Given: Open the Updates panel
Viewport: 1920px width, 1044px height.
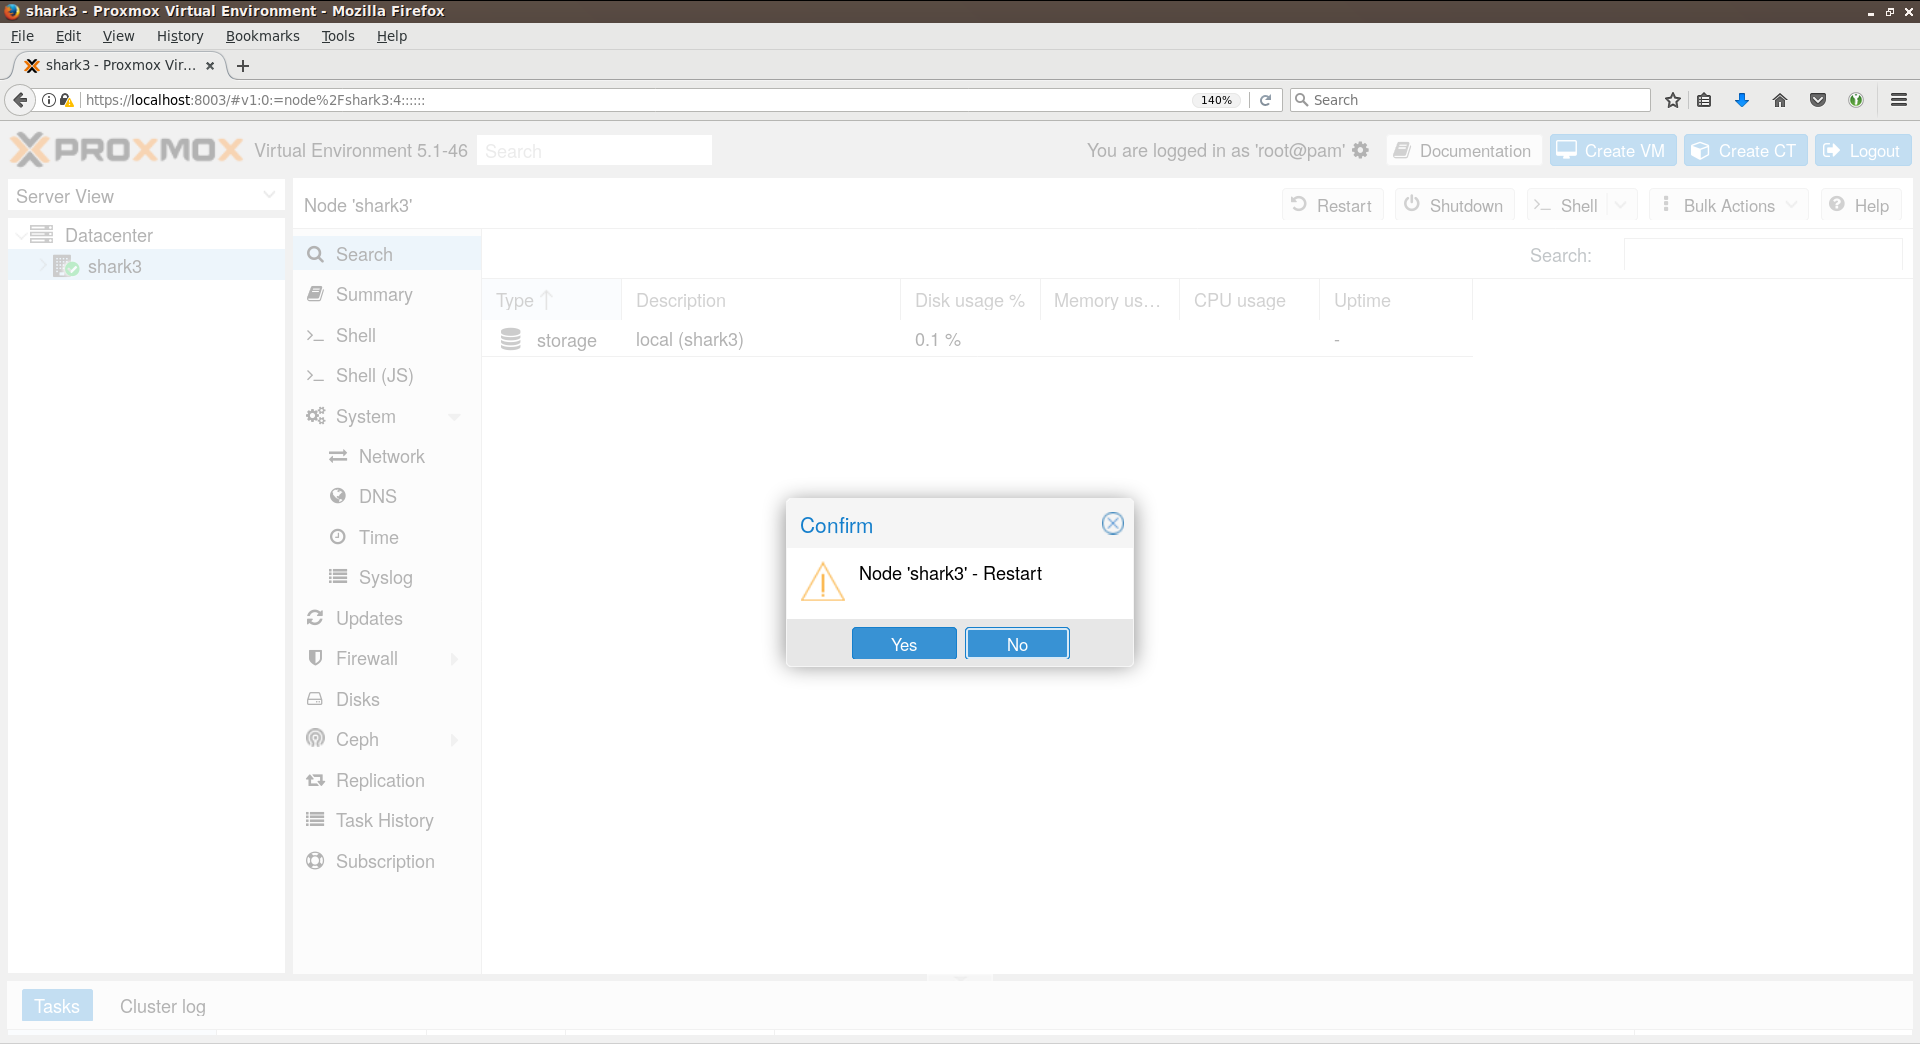Looking at the screenshot, I should [387, 618].
